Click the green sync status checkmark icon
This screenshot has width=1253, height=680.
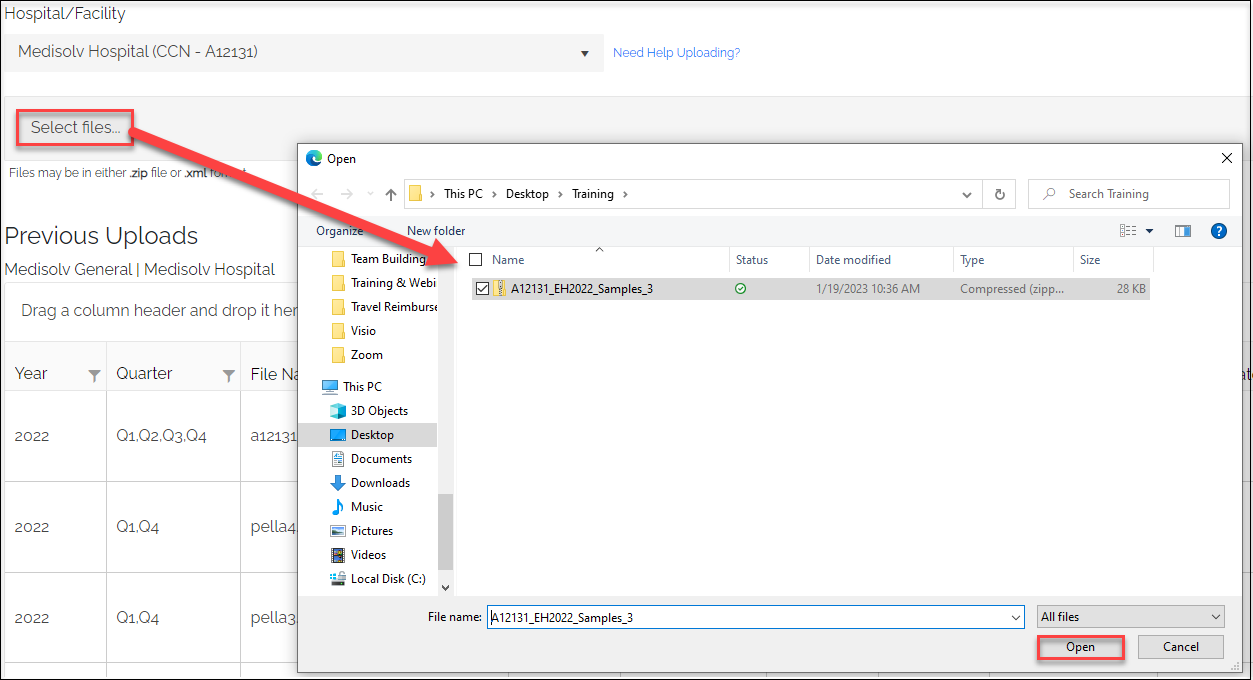click(740, 289)
